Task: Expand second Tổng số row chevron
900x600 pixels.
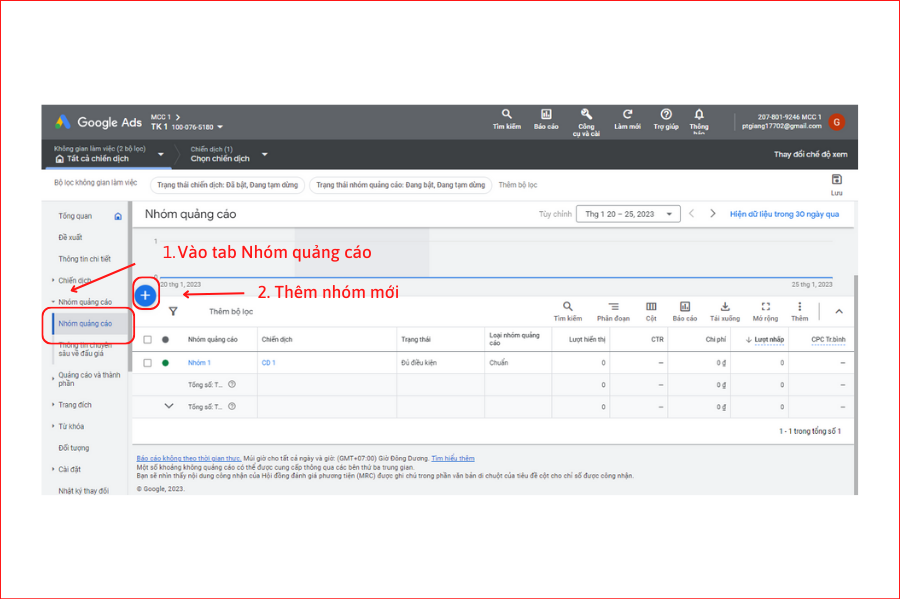Action: [169, 406]
